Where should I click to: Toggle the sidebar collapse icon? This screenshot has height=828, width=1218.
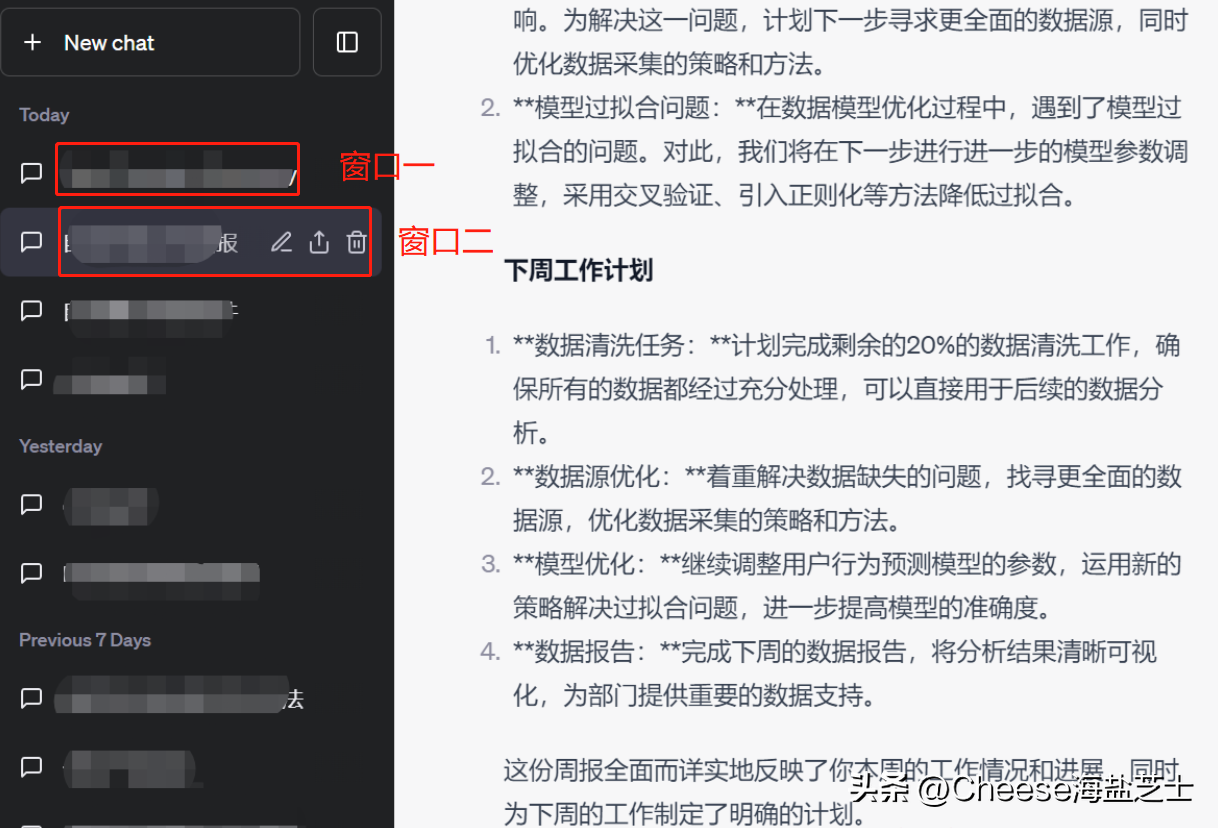[347, 42]
